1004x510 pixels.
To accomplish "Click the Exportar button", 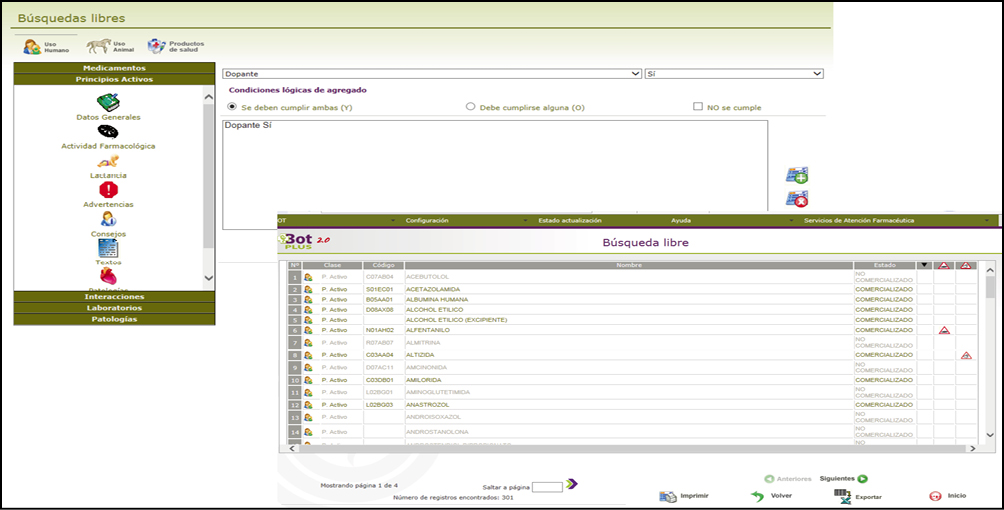I will [856, 496].
